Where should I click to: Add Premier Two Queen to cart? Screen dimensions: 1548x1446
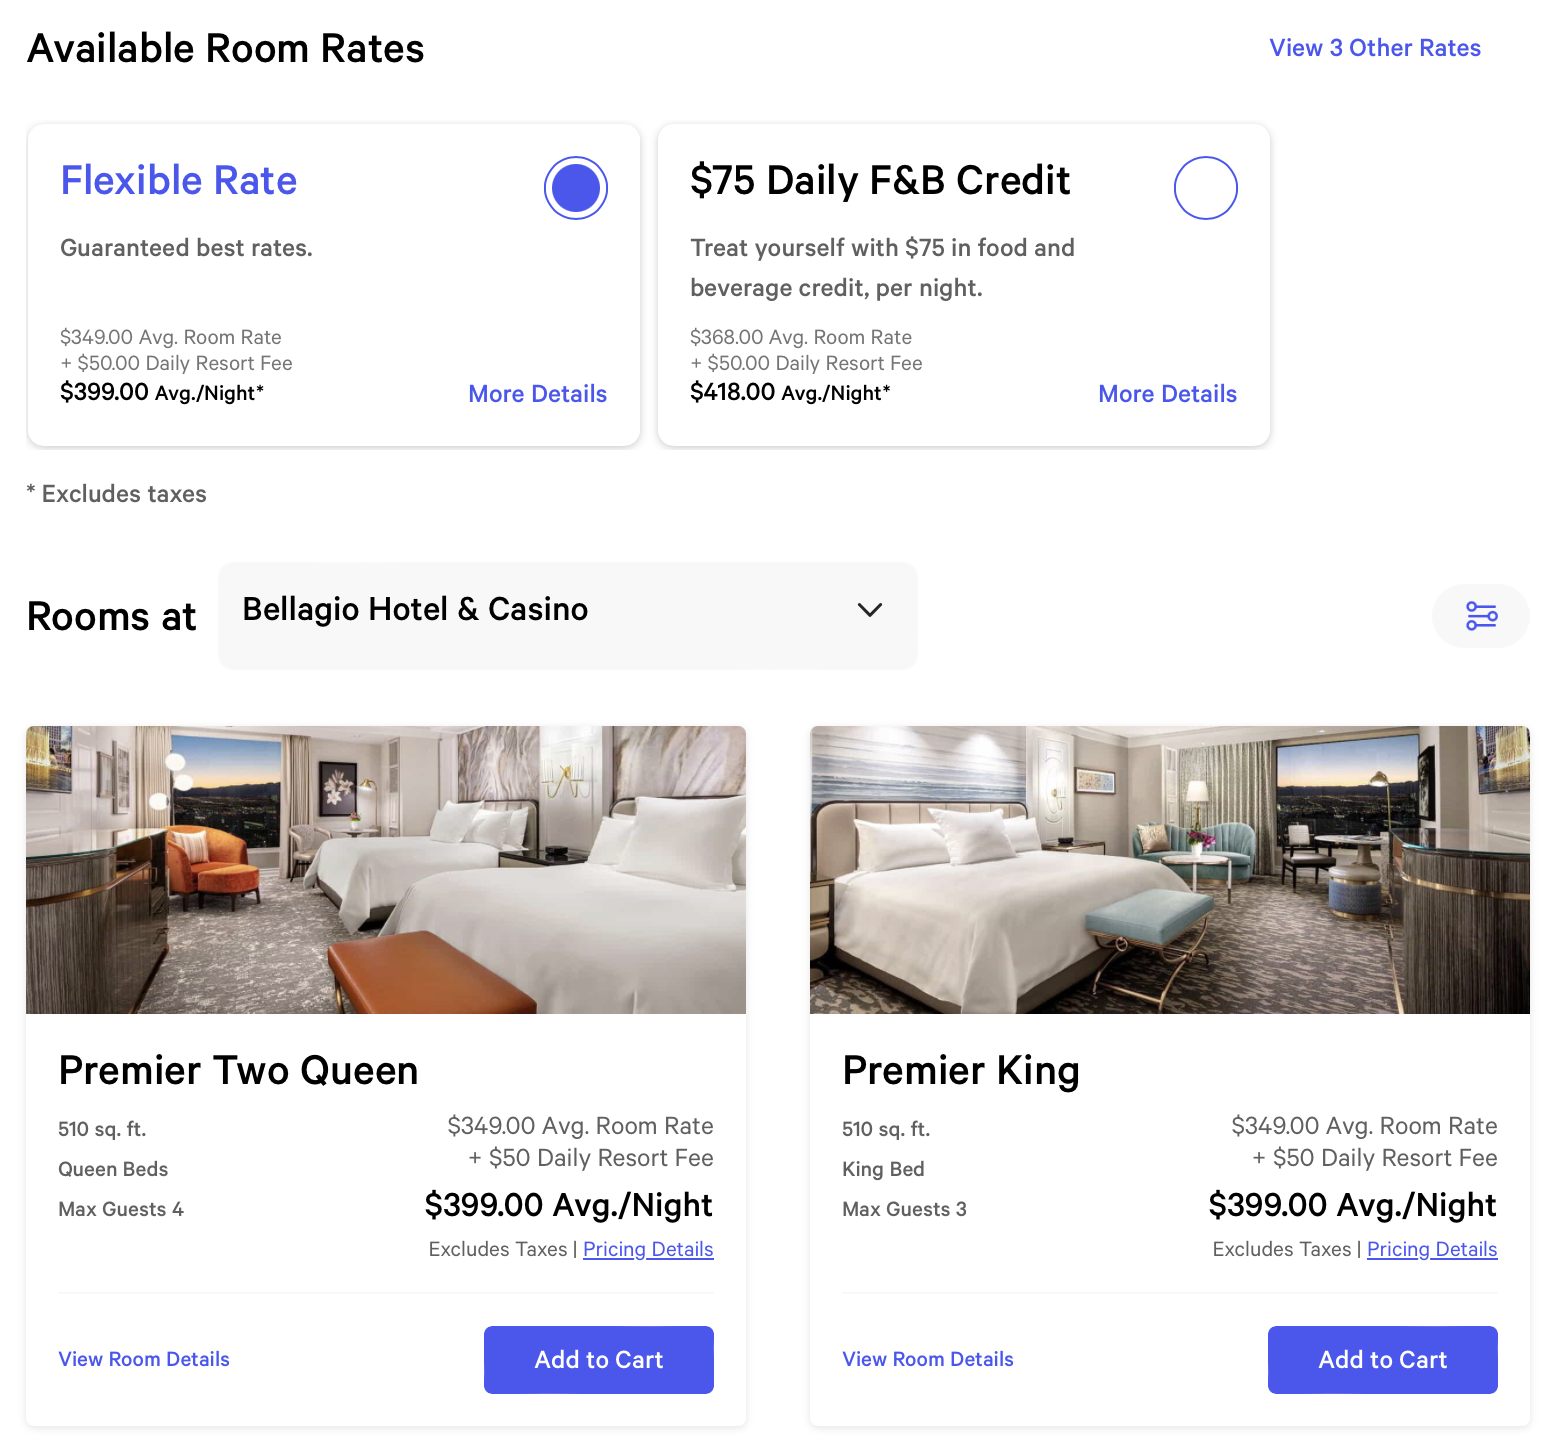(599, 1360)
